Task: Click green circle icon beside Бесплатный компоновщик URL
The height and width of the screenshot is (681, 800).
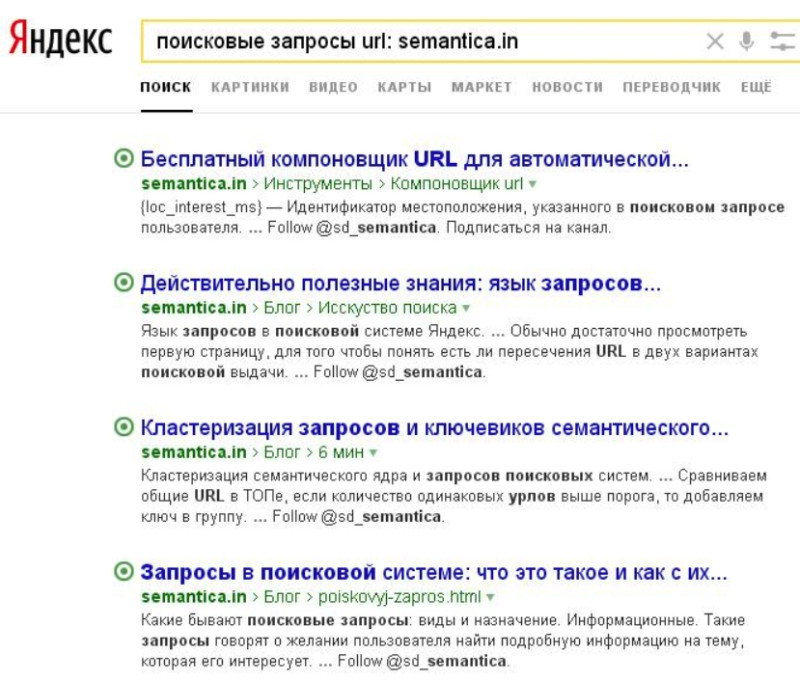Action: tap(123, 158)
